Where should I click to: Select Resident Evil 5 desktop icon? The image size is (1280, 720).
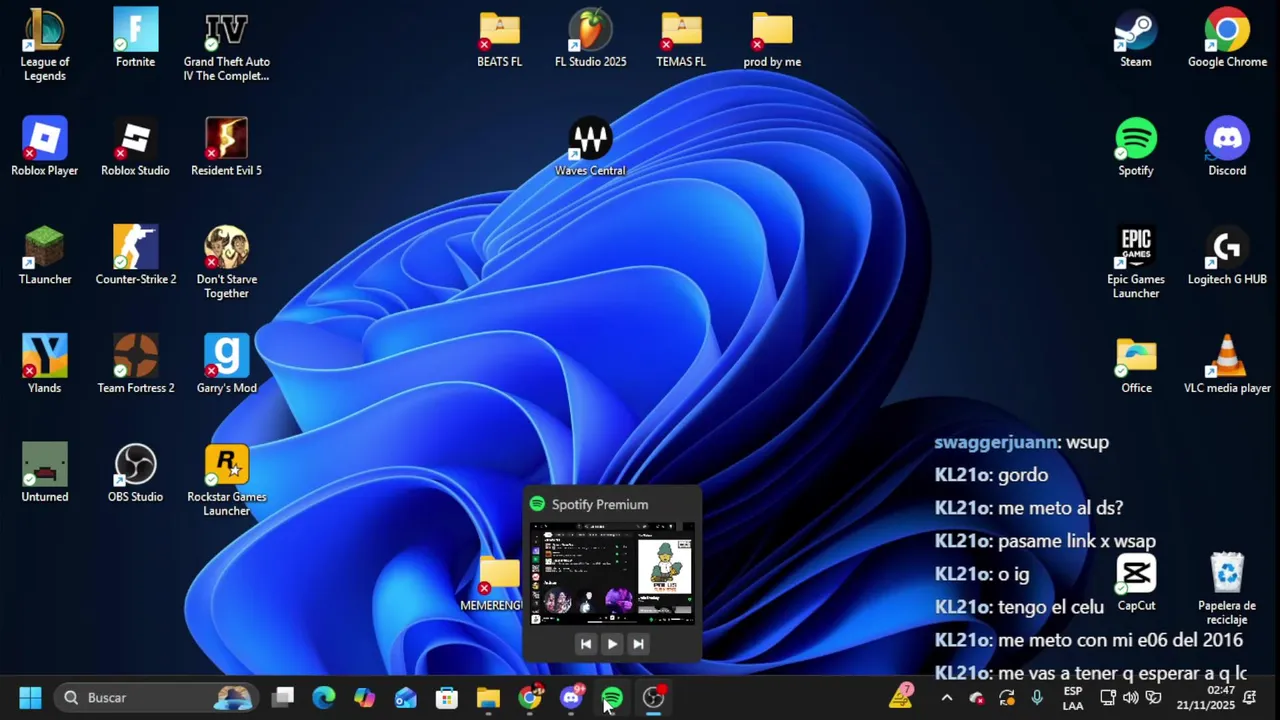pyautogui.click(x=226, y=146)
